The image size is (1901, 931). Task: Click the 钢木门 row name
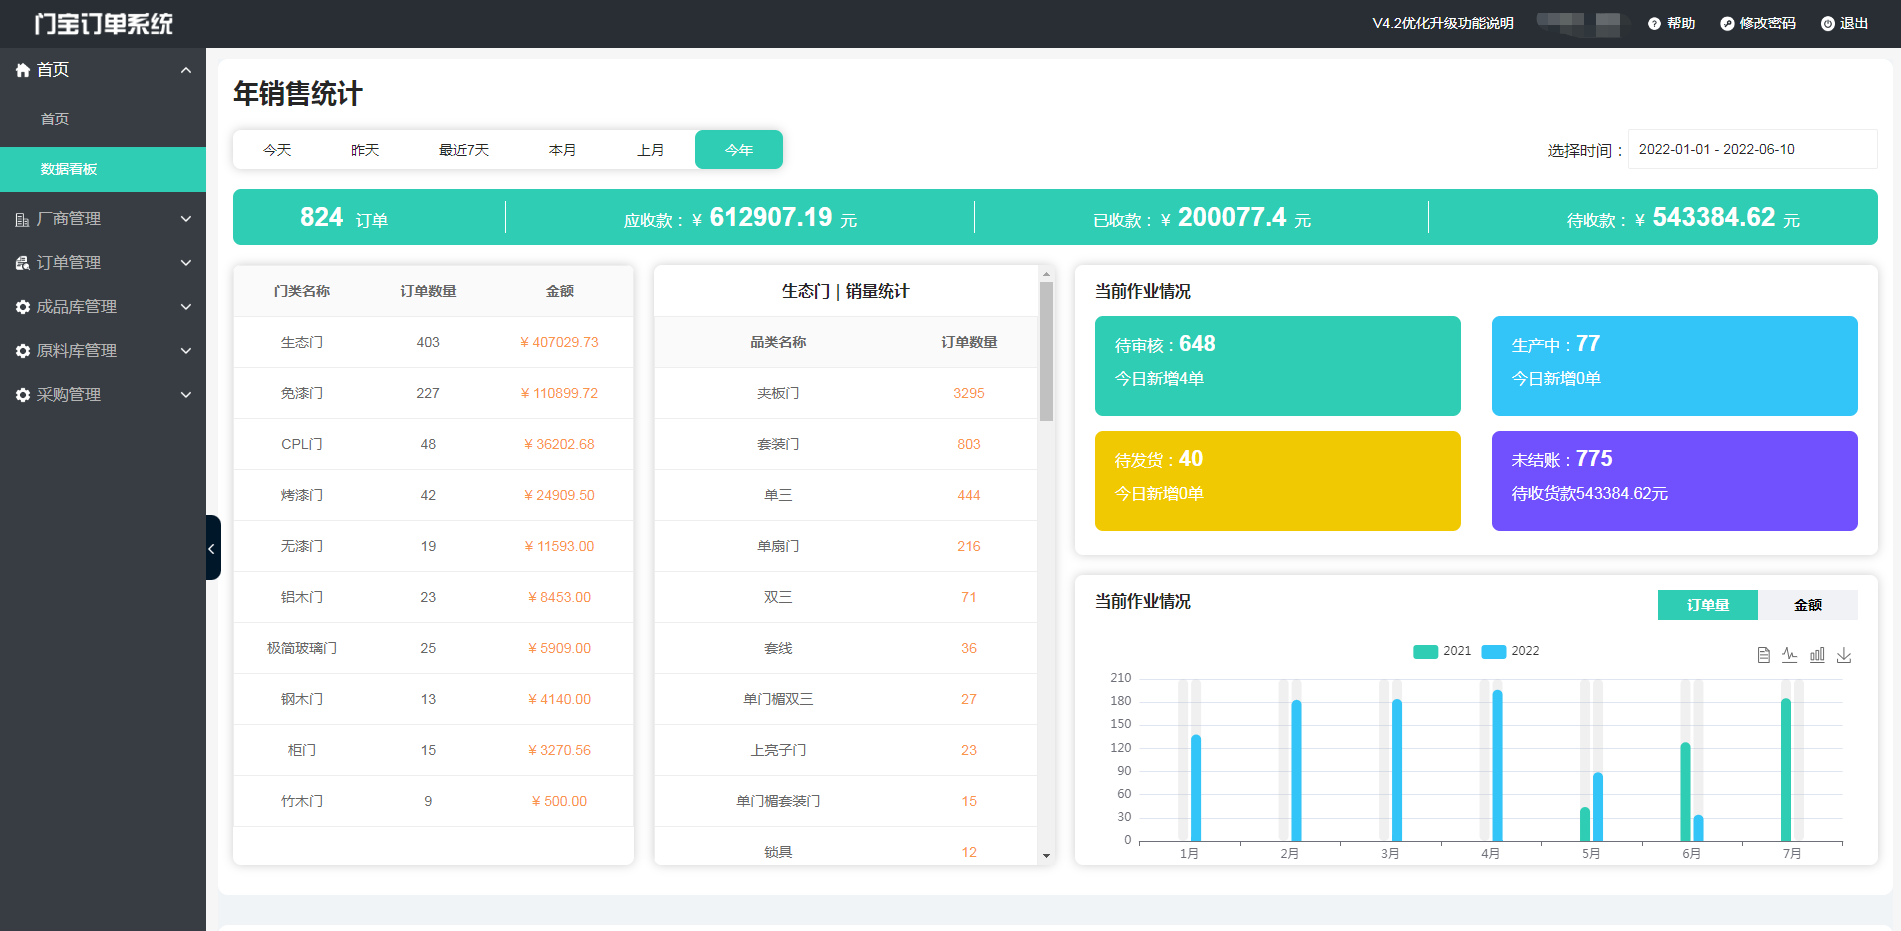tap(302, 700)
